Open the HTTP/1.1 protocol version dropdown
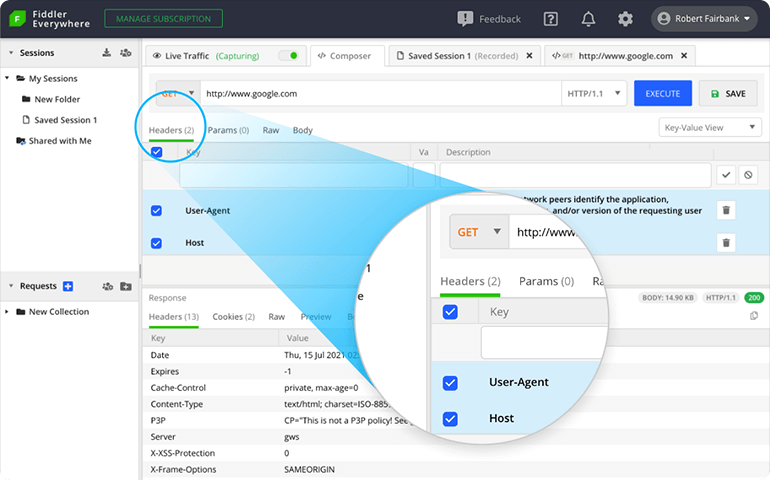The image size is (770, 480). (x=595, y=94)
